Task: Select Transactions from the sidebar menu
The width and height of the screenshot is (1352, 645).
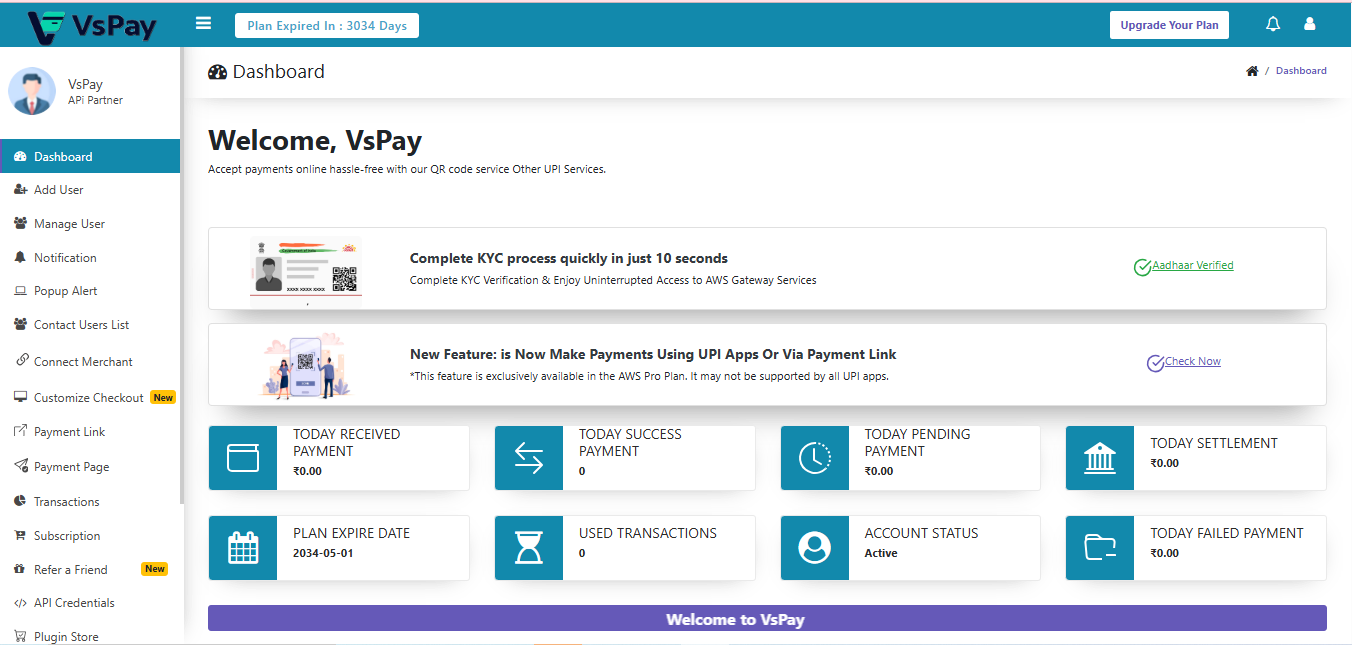Action: (x=66, y=502)
